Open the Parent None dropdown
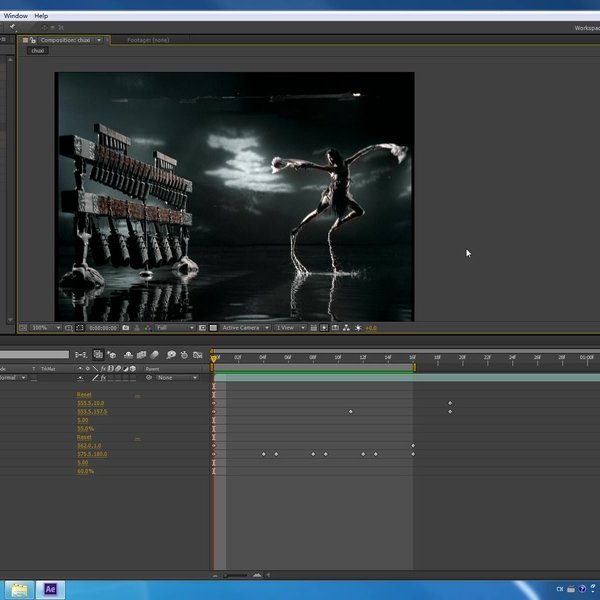Screen dimensions: 600x600 (177, 378)
